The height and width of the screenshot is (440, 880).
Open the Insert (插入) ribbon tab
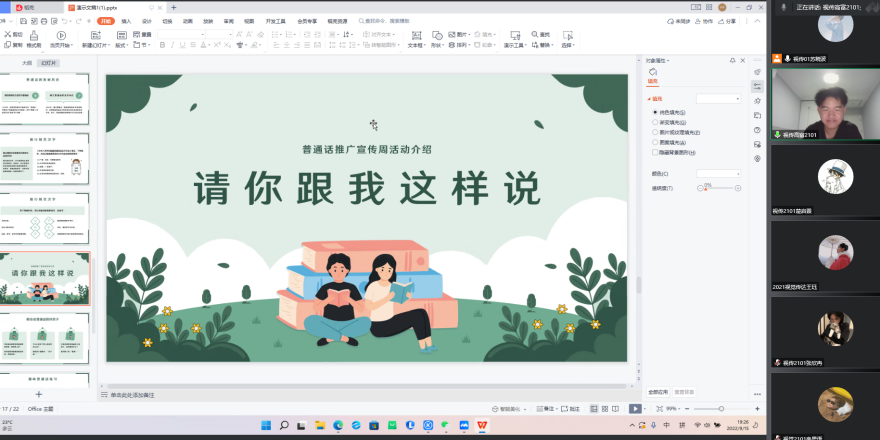(126, 20)
